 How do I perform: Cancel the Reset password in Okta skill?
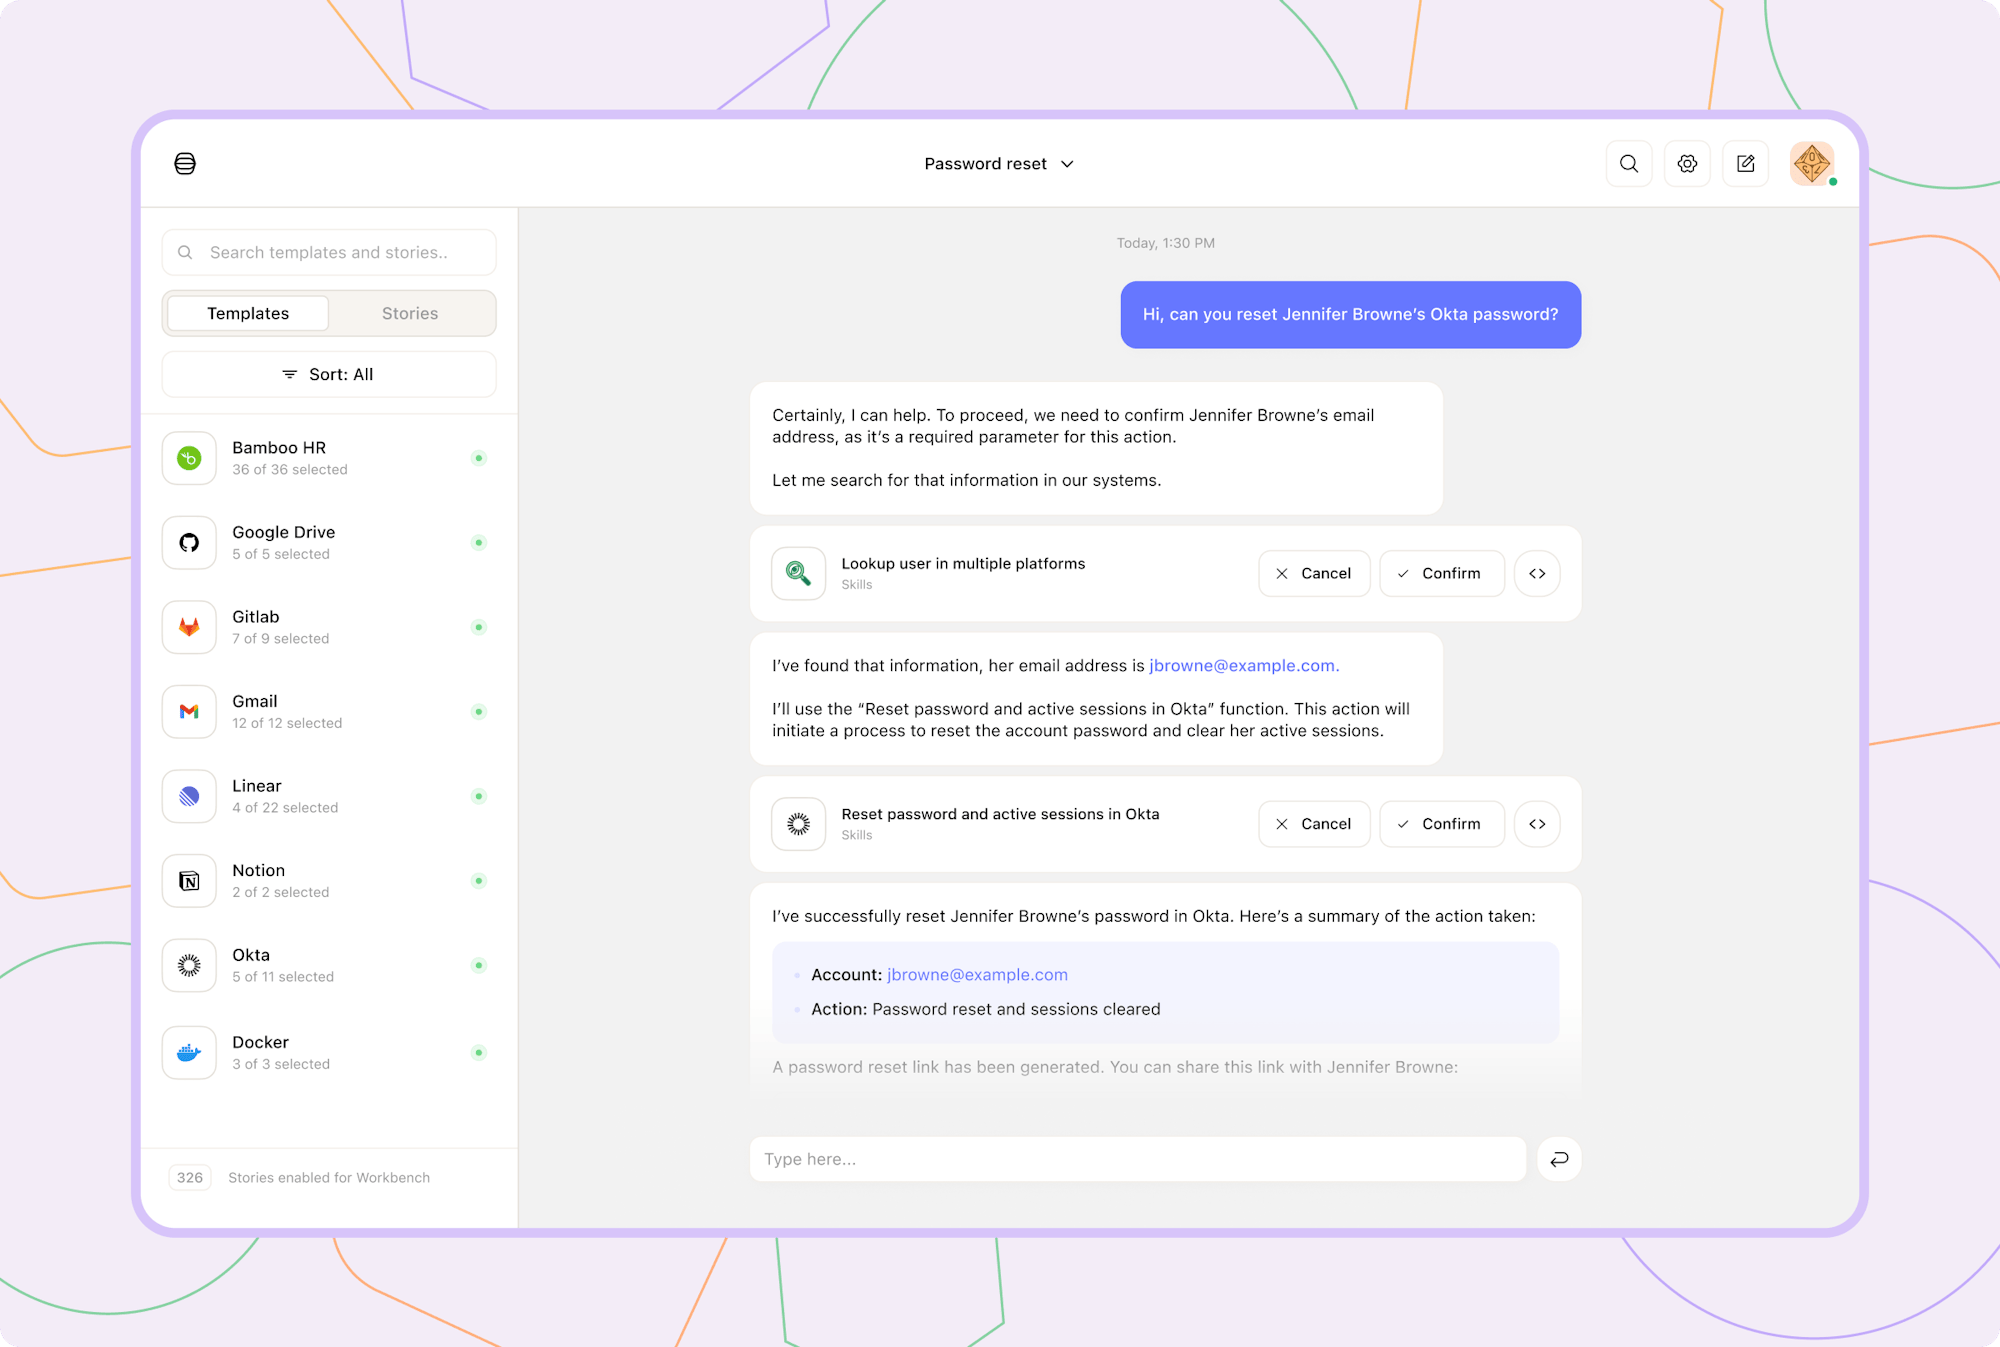coord(1314,824)
